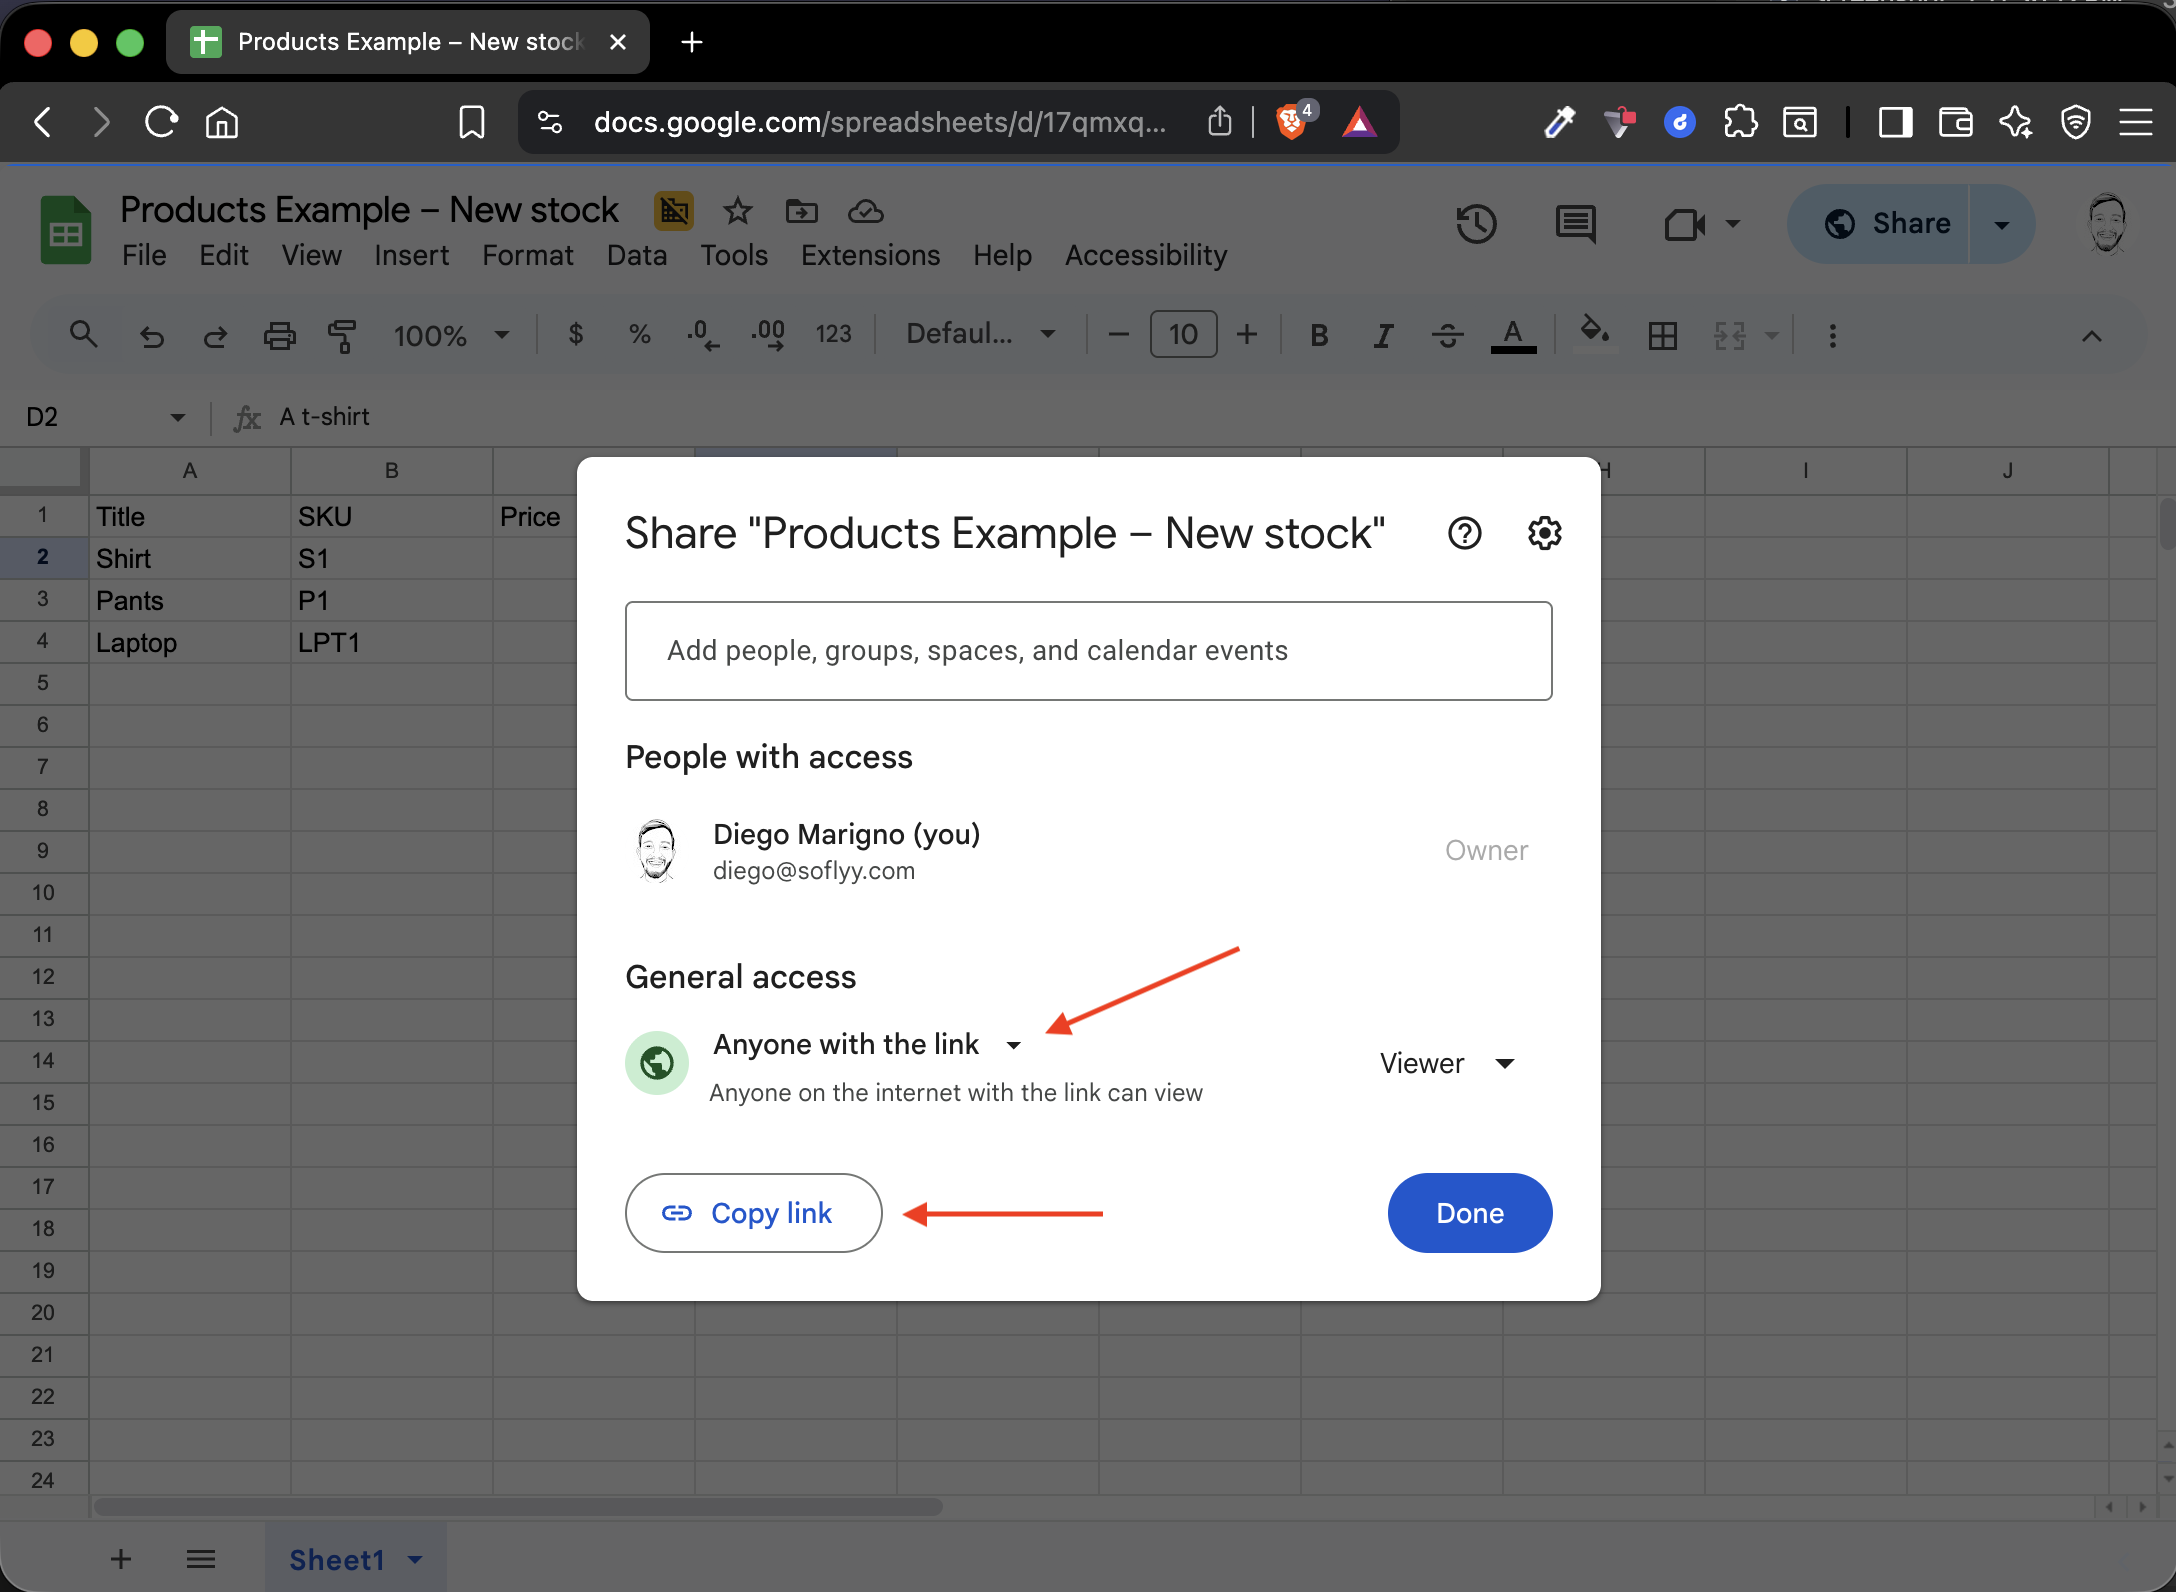This screenshot has height=1592, width=2176.
Task: Click the share dialog settings gear
Action: pyautogui.click(x=1544, y=533)
